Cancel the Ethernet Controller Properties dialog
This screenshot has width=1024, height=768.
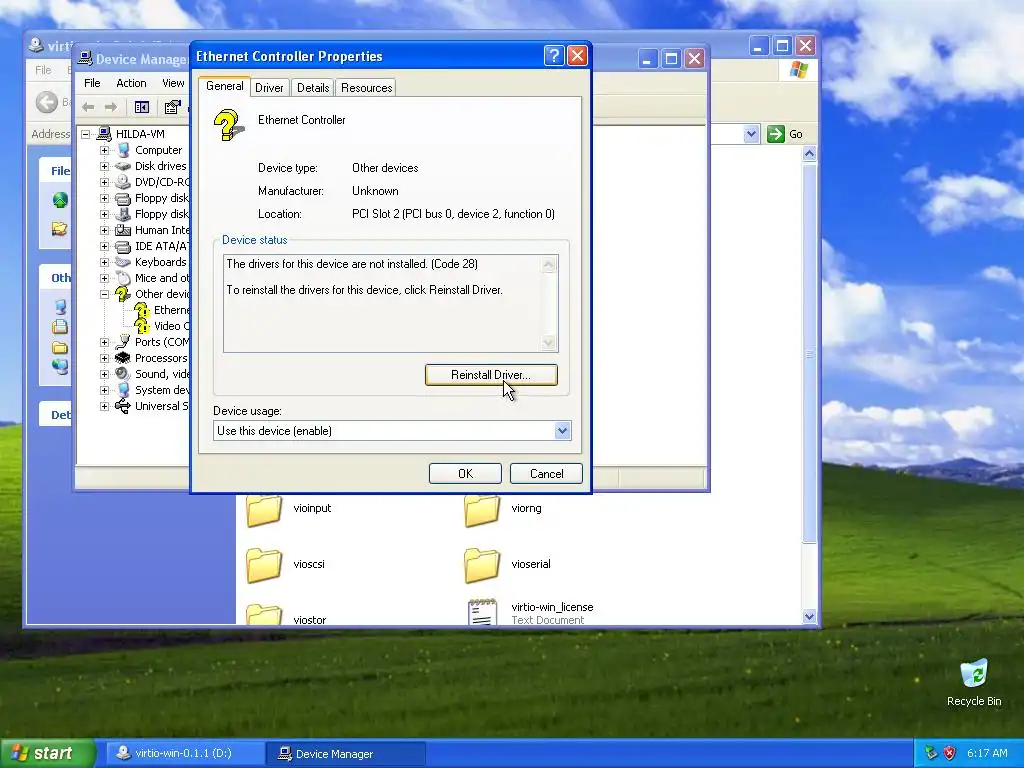[546, 473]
